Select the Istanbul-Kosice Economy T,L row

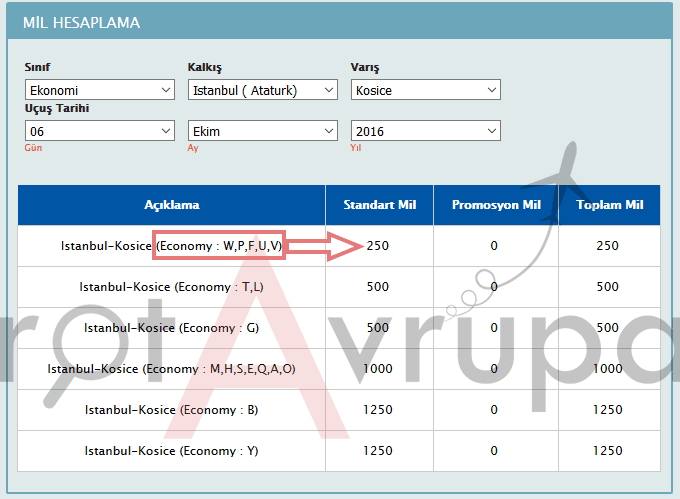coord(171,287)
